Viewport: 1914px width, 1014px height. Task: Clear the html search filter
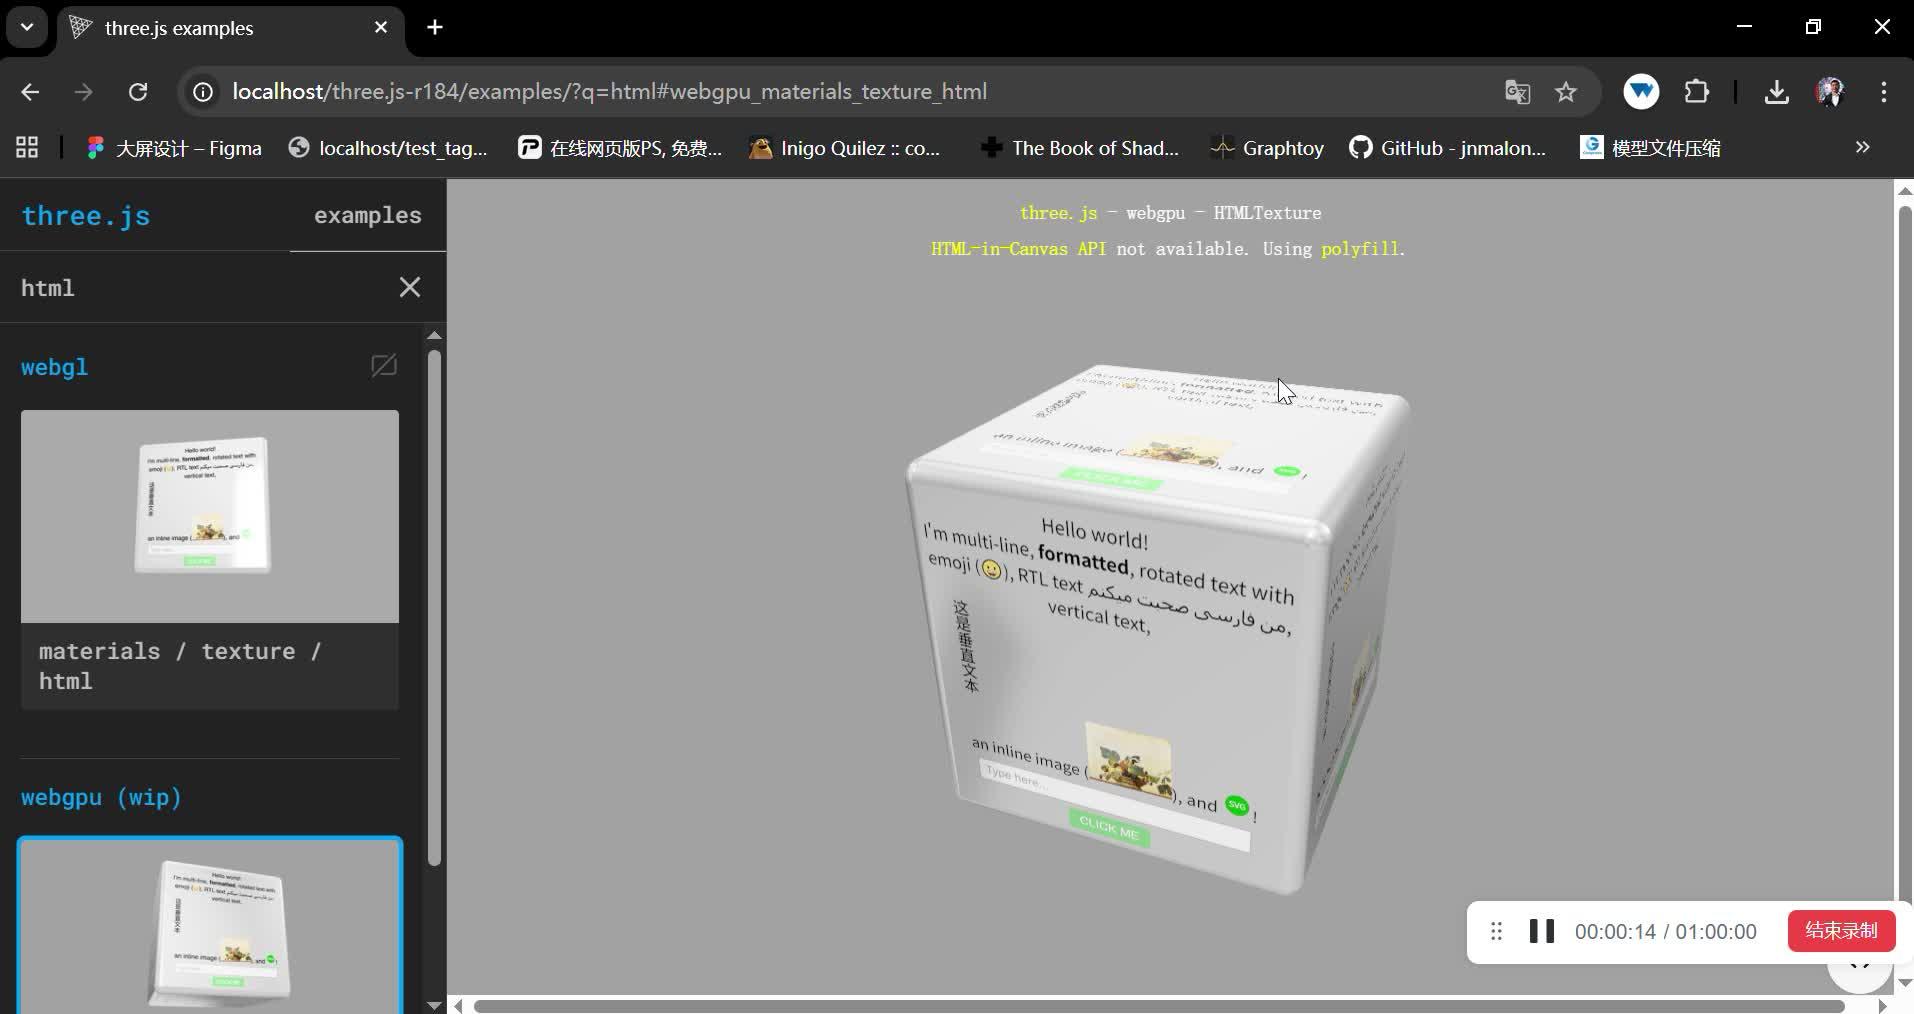pos(410,287)
